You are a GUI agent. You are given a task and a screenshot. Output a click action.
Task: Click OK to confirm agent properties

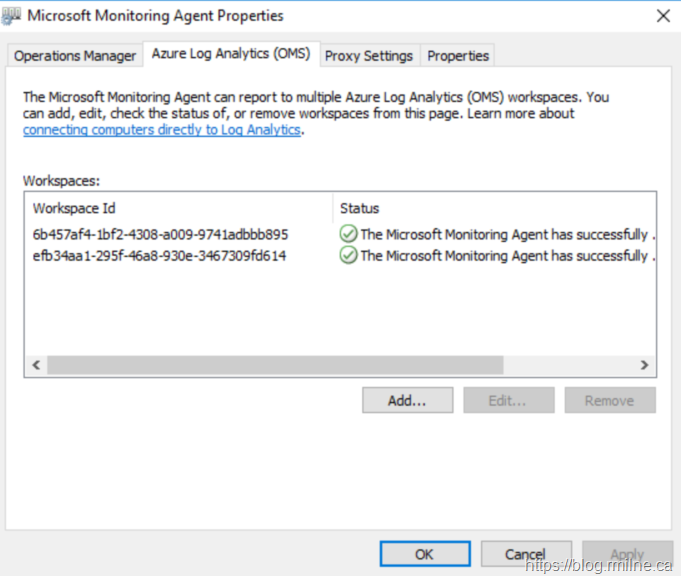pyautogui.click(x=425, y=553)
